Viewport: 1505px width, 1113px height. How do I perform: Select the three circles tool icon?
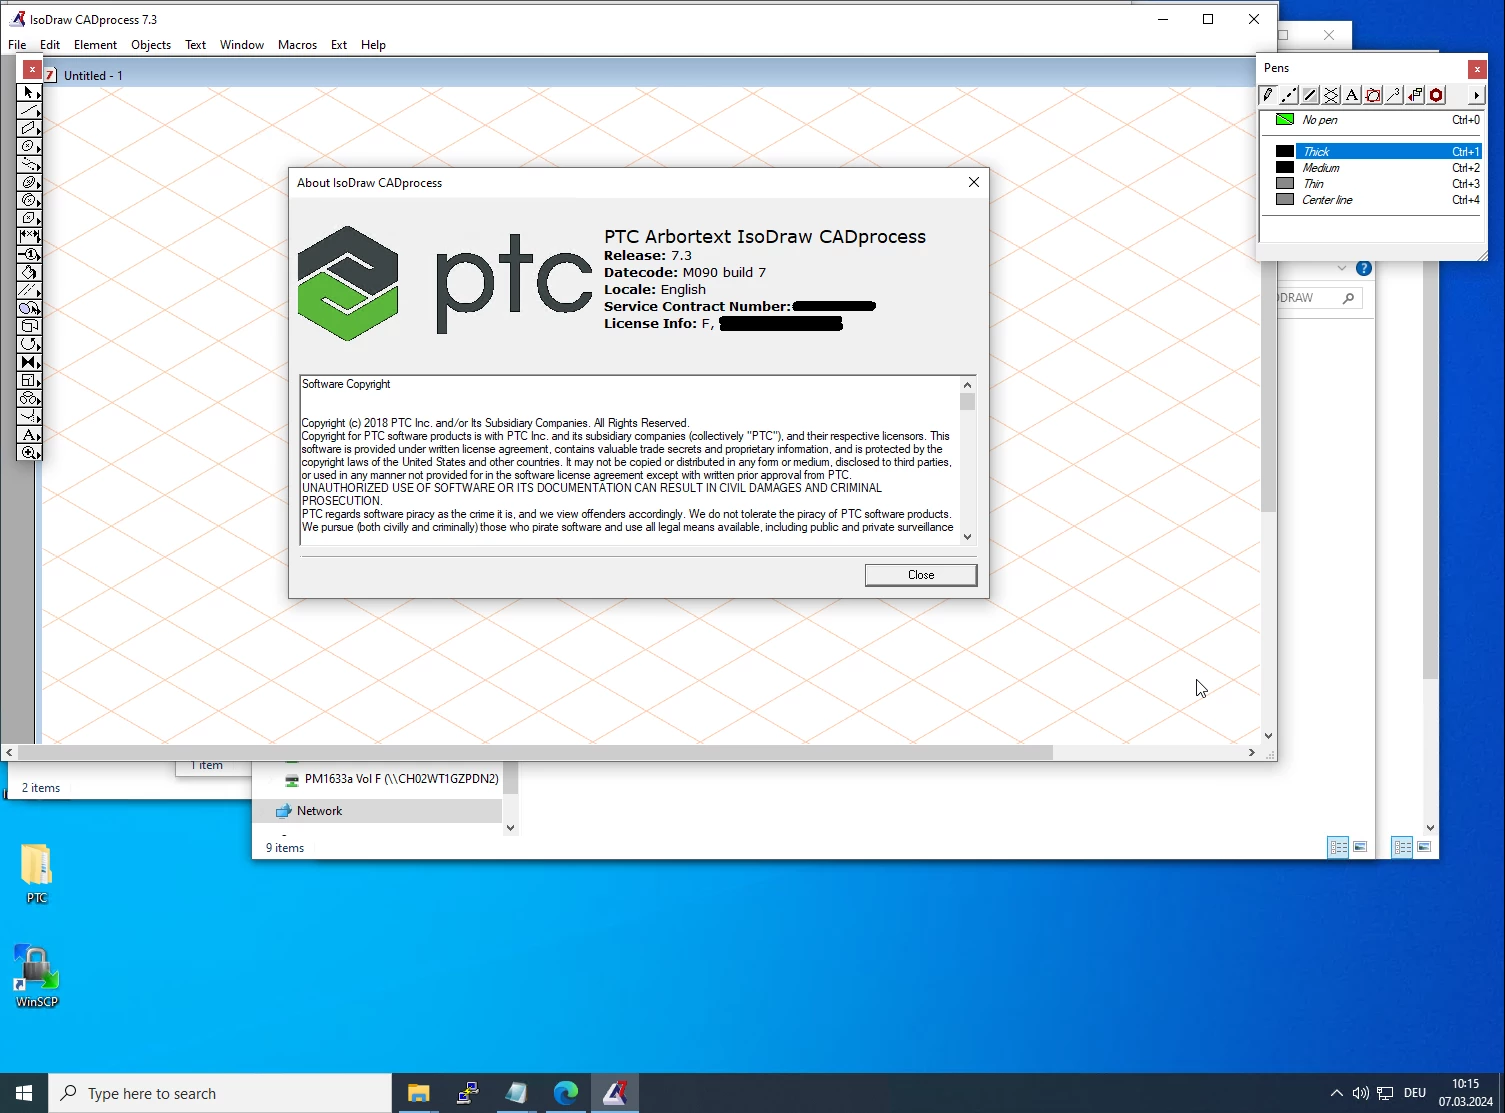30,398
